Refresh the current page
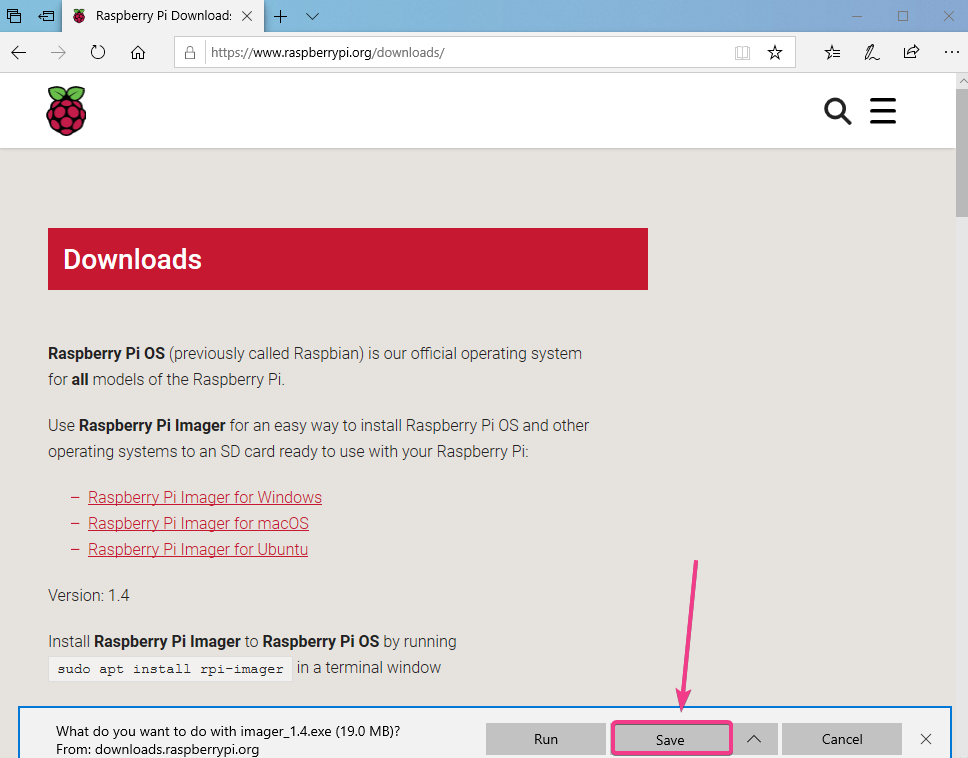 pos(98,52)
